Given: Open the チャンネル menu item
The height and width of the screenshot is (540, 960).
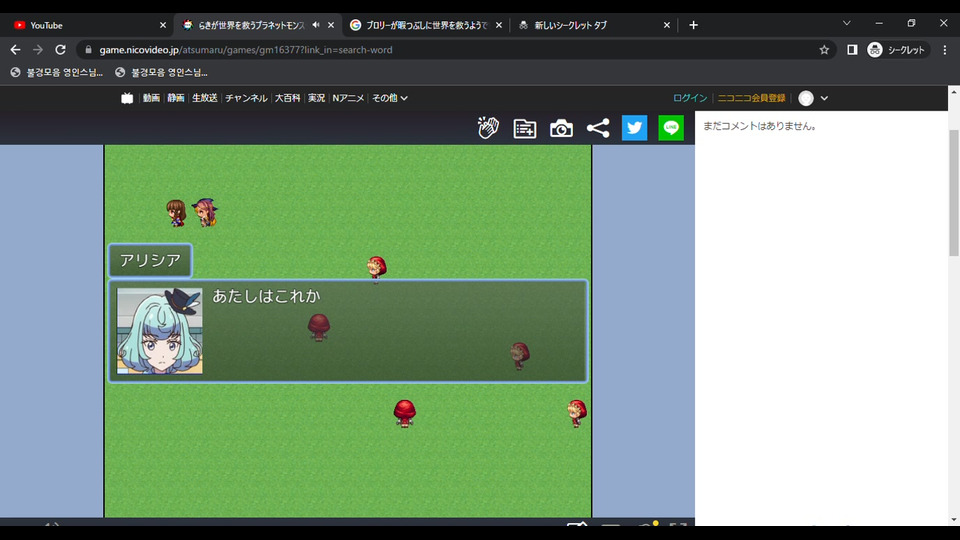Looking at the screenshot, I should [x=246, y=98].
